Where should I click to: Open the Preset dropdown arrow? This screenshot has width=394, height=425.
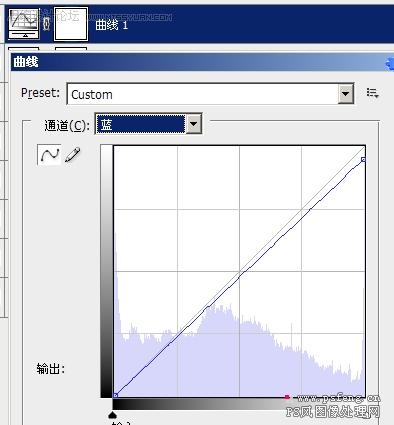point(346,94)
